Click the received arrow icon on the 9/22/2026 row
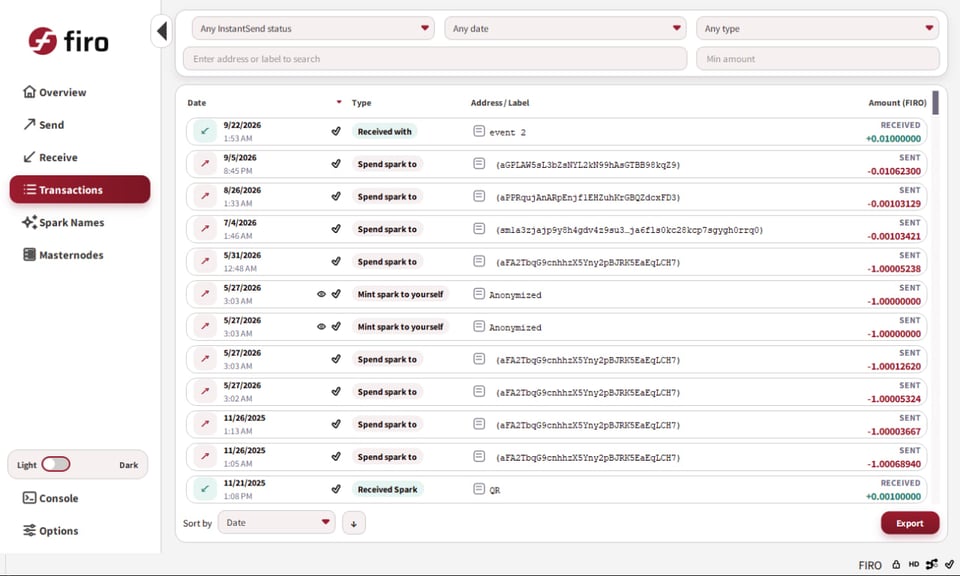This screenshot has width=960, height=576. [x=205, y=131]
